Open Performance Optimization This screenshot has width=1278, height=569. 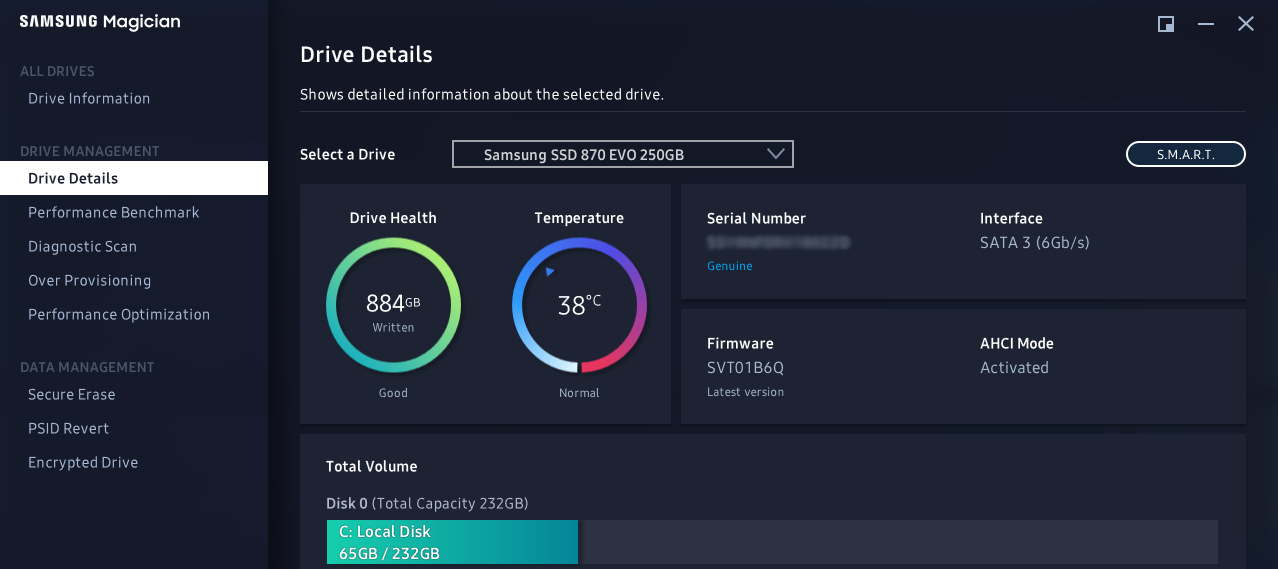pos(119,314)
